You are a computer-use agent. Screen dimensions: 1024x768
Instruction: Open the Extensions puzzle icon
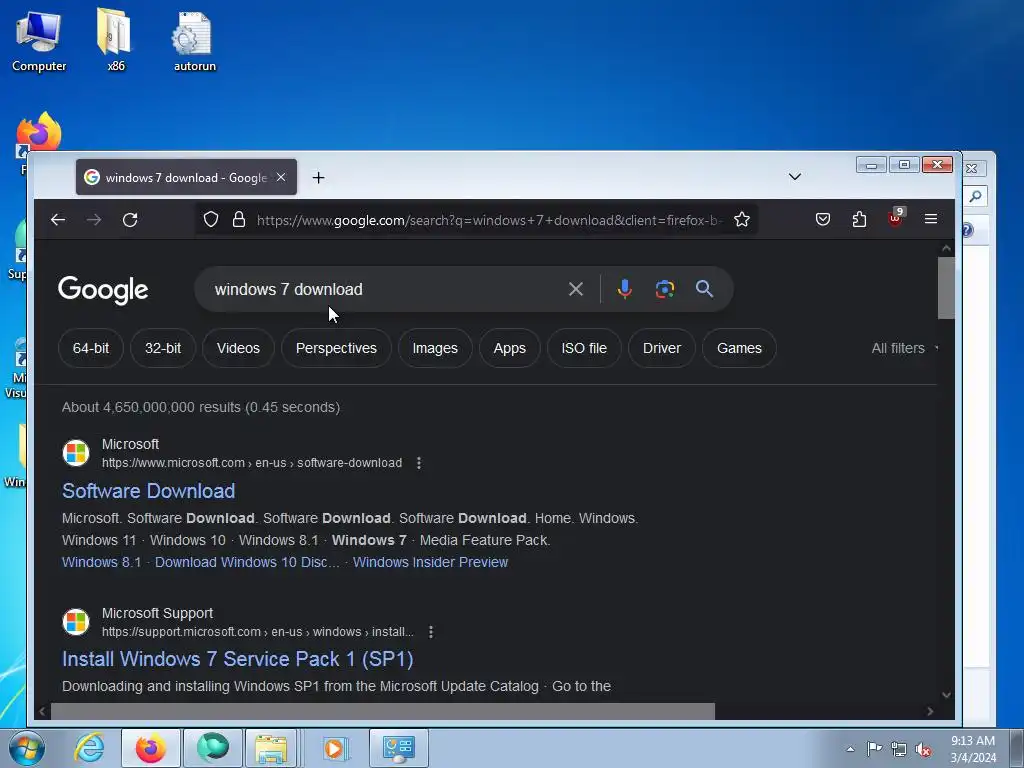point(859,219)
